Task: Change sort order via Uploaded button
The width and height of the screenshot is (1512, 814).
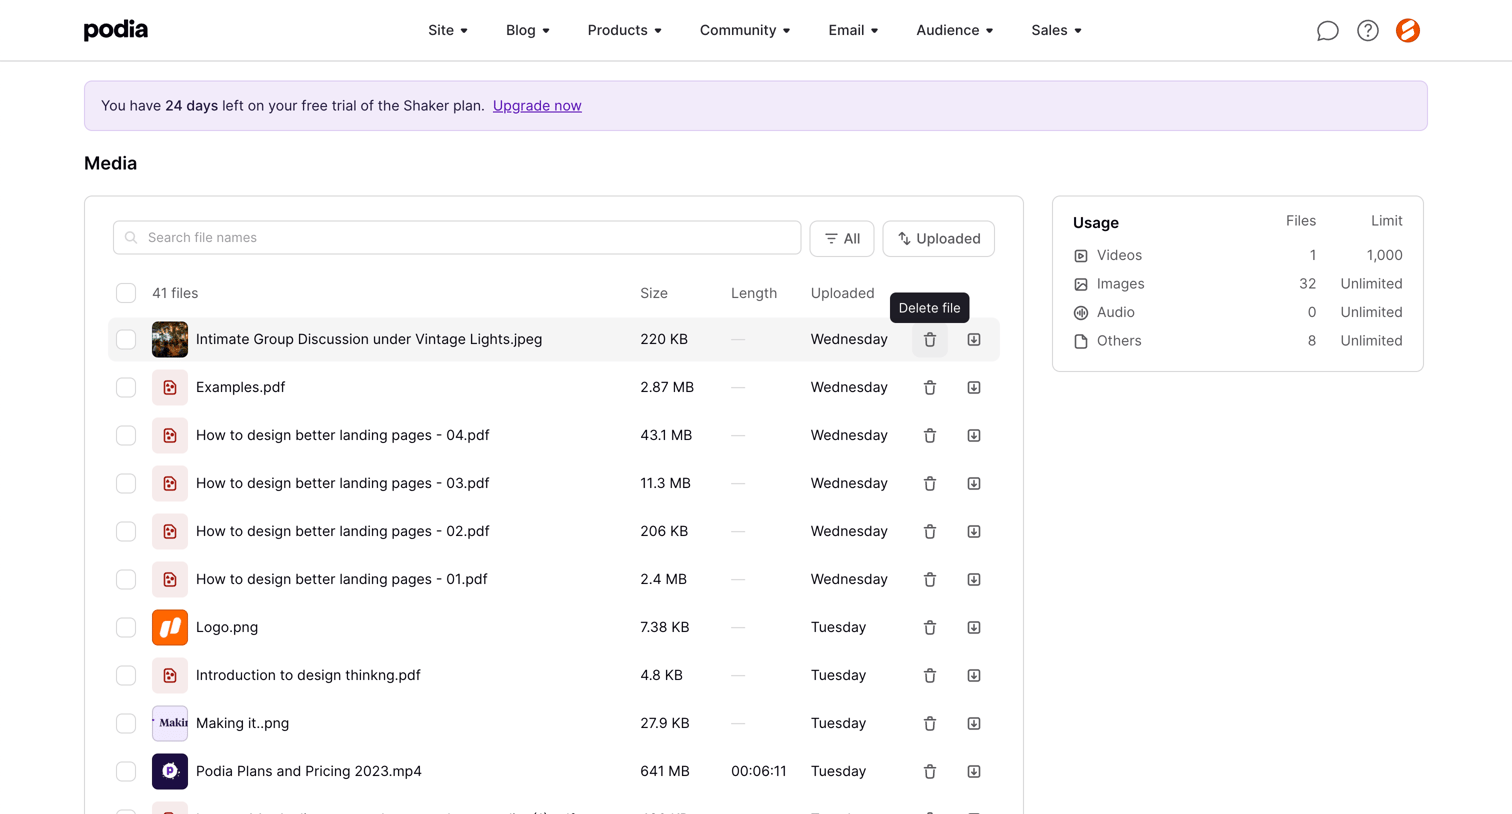Action: tap(939, 239)
